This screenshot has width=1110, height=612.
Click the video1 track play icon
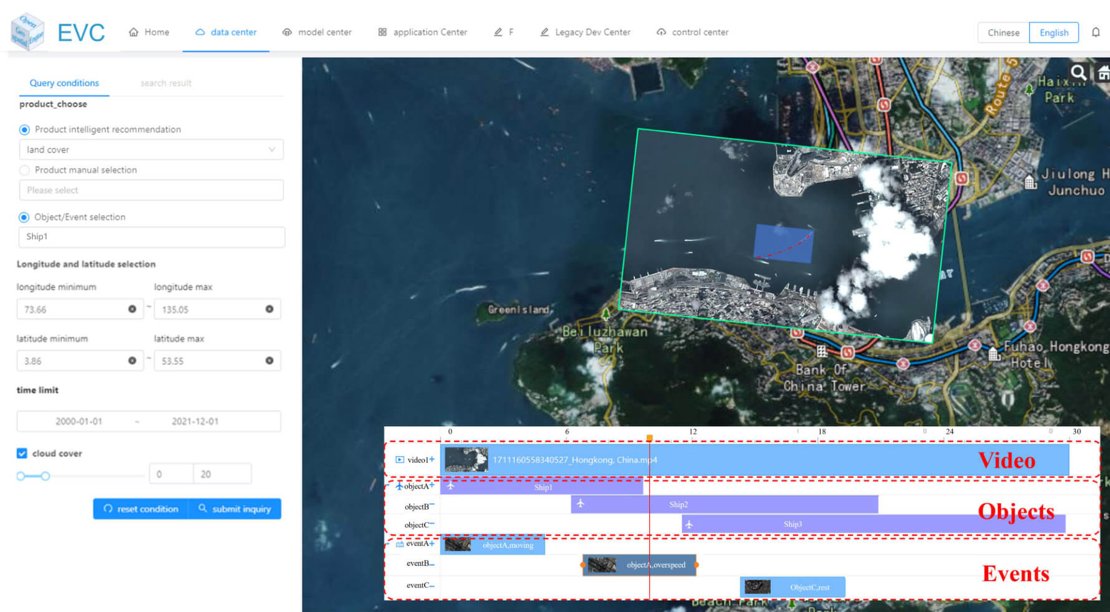(x=400, y=460)
